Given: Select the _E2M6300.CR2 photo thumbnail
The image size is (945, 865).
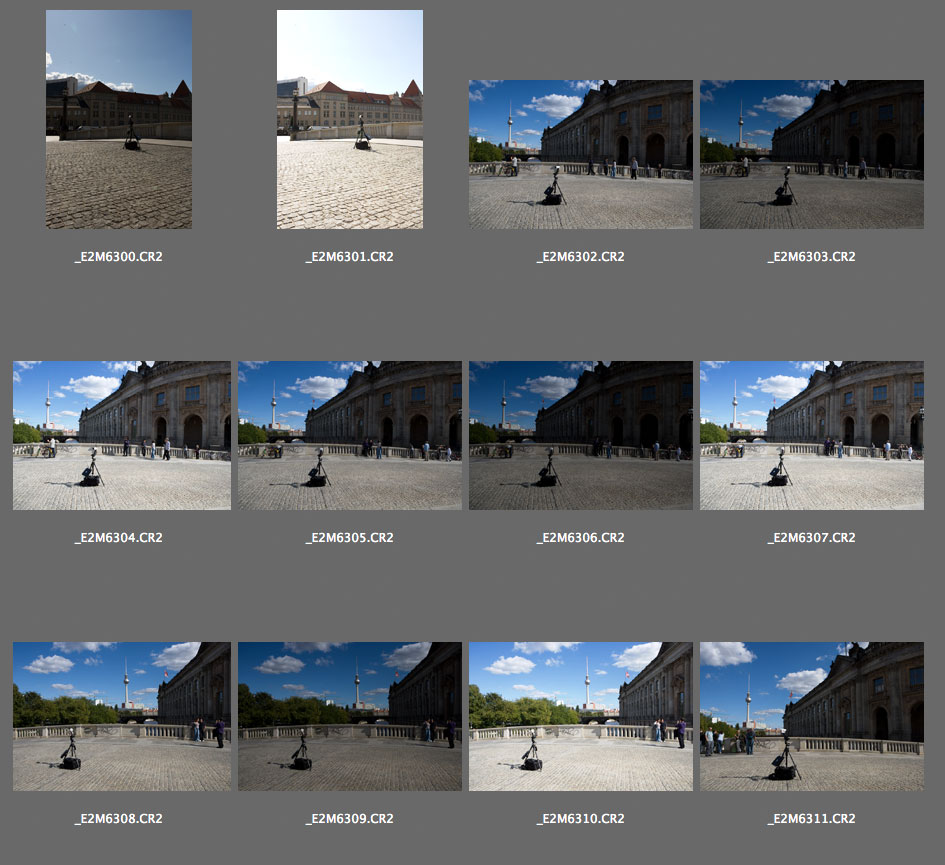Looking at the screenshot, I should click(118, 120).
